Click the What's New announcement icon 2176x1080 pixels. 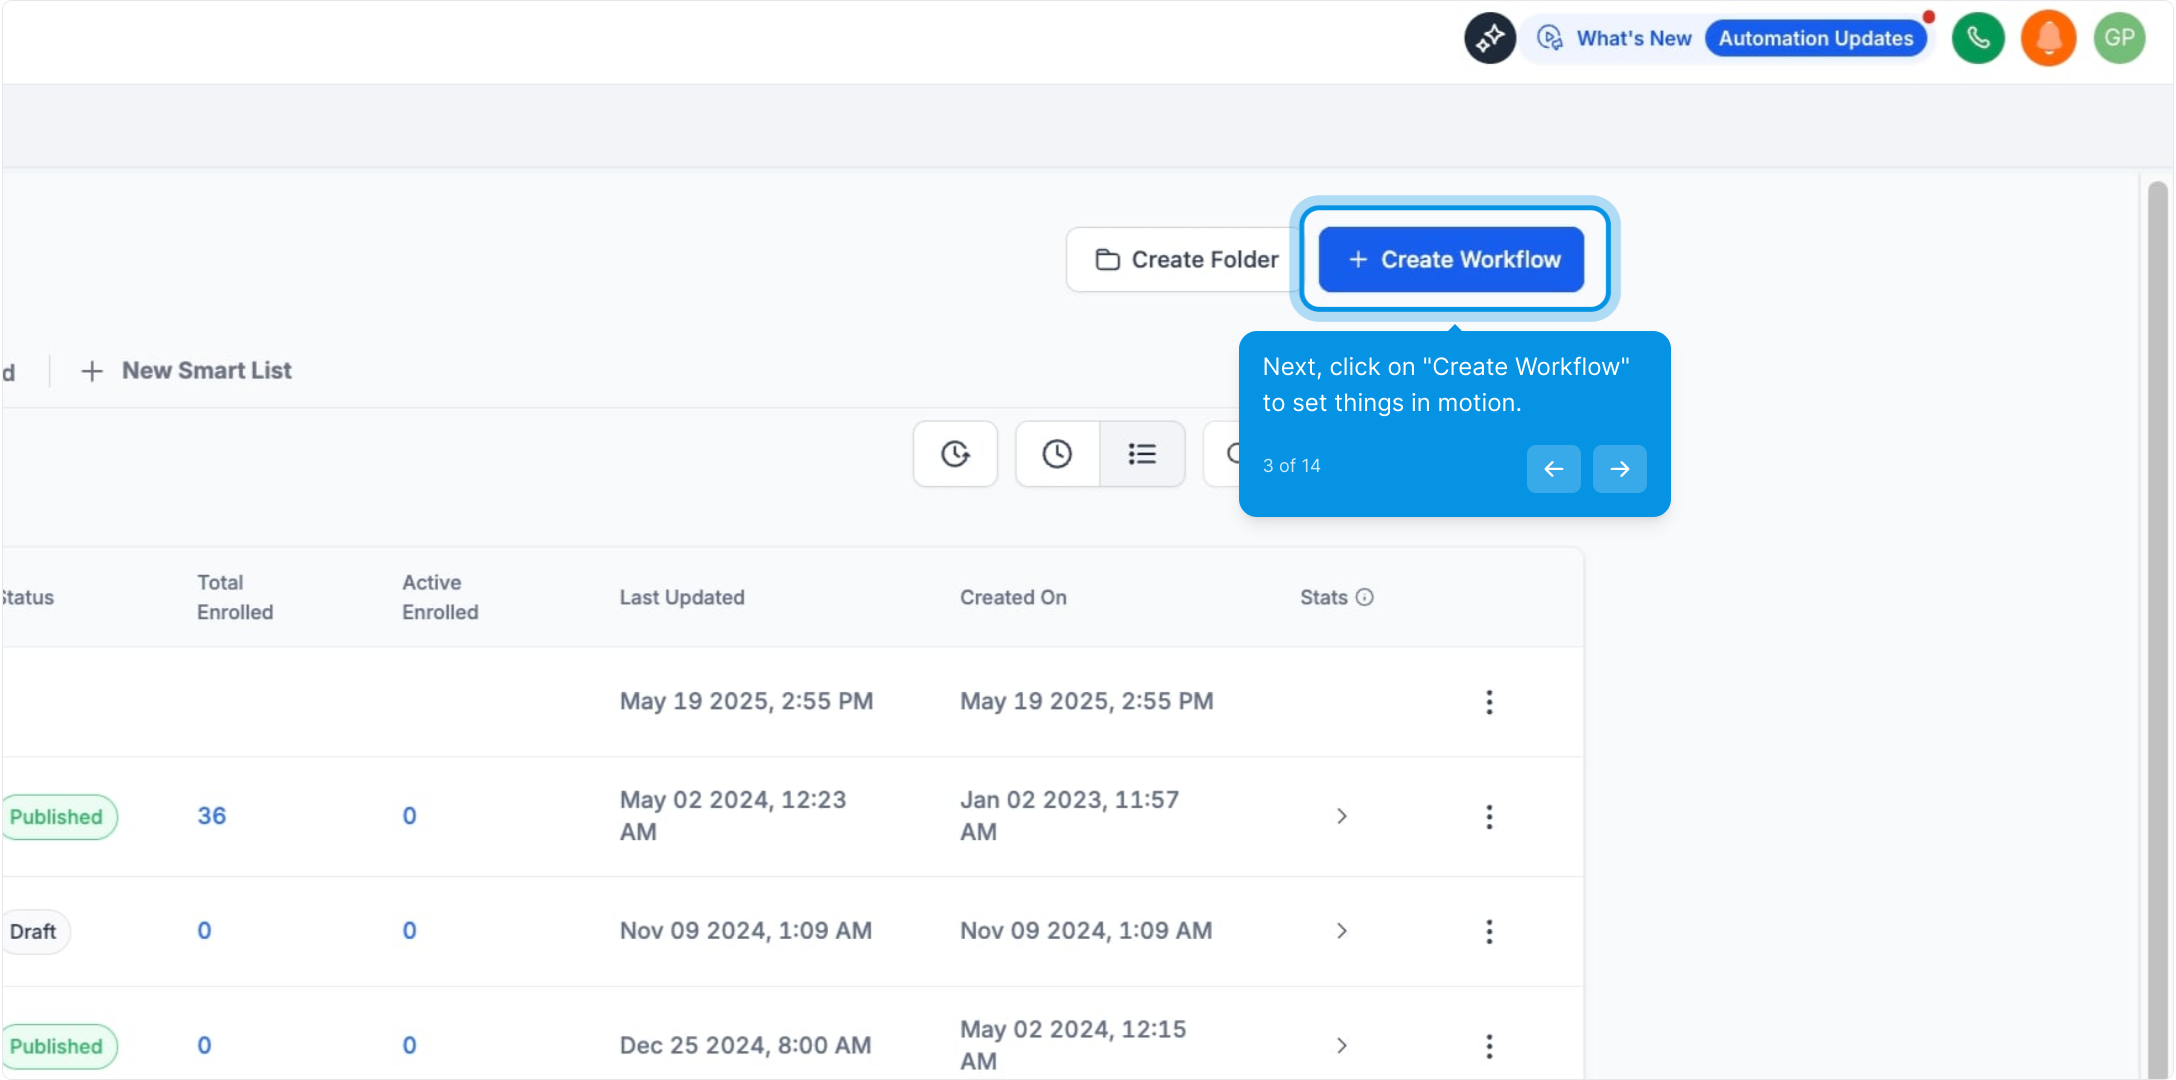(1550, 38)
